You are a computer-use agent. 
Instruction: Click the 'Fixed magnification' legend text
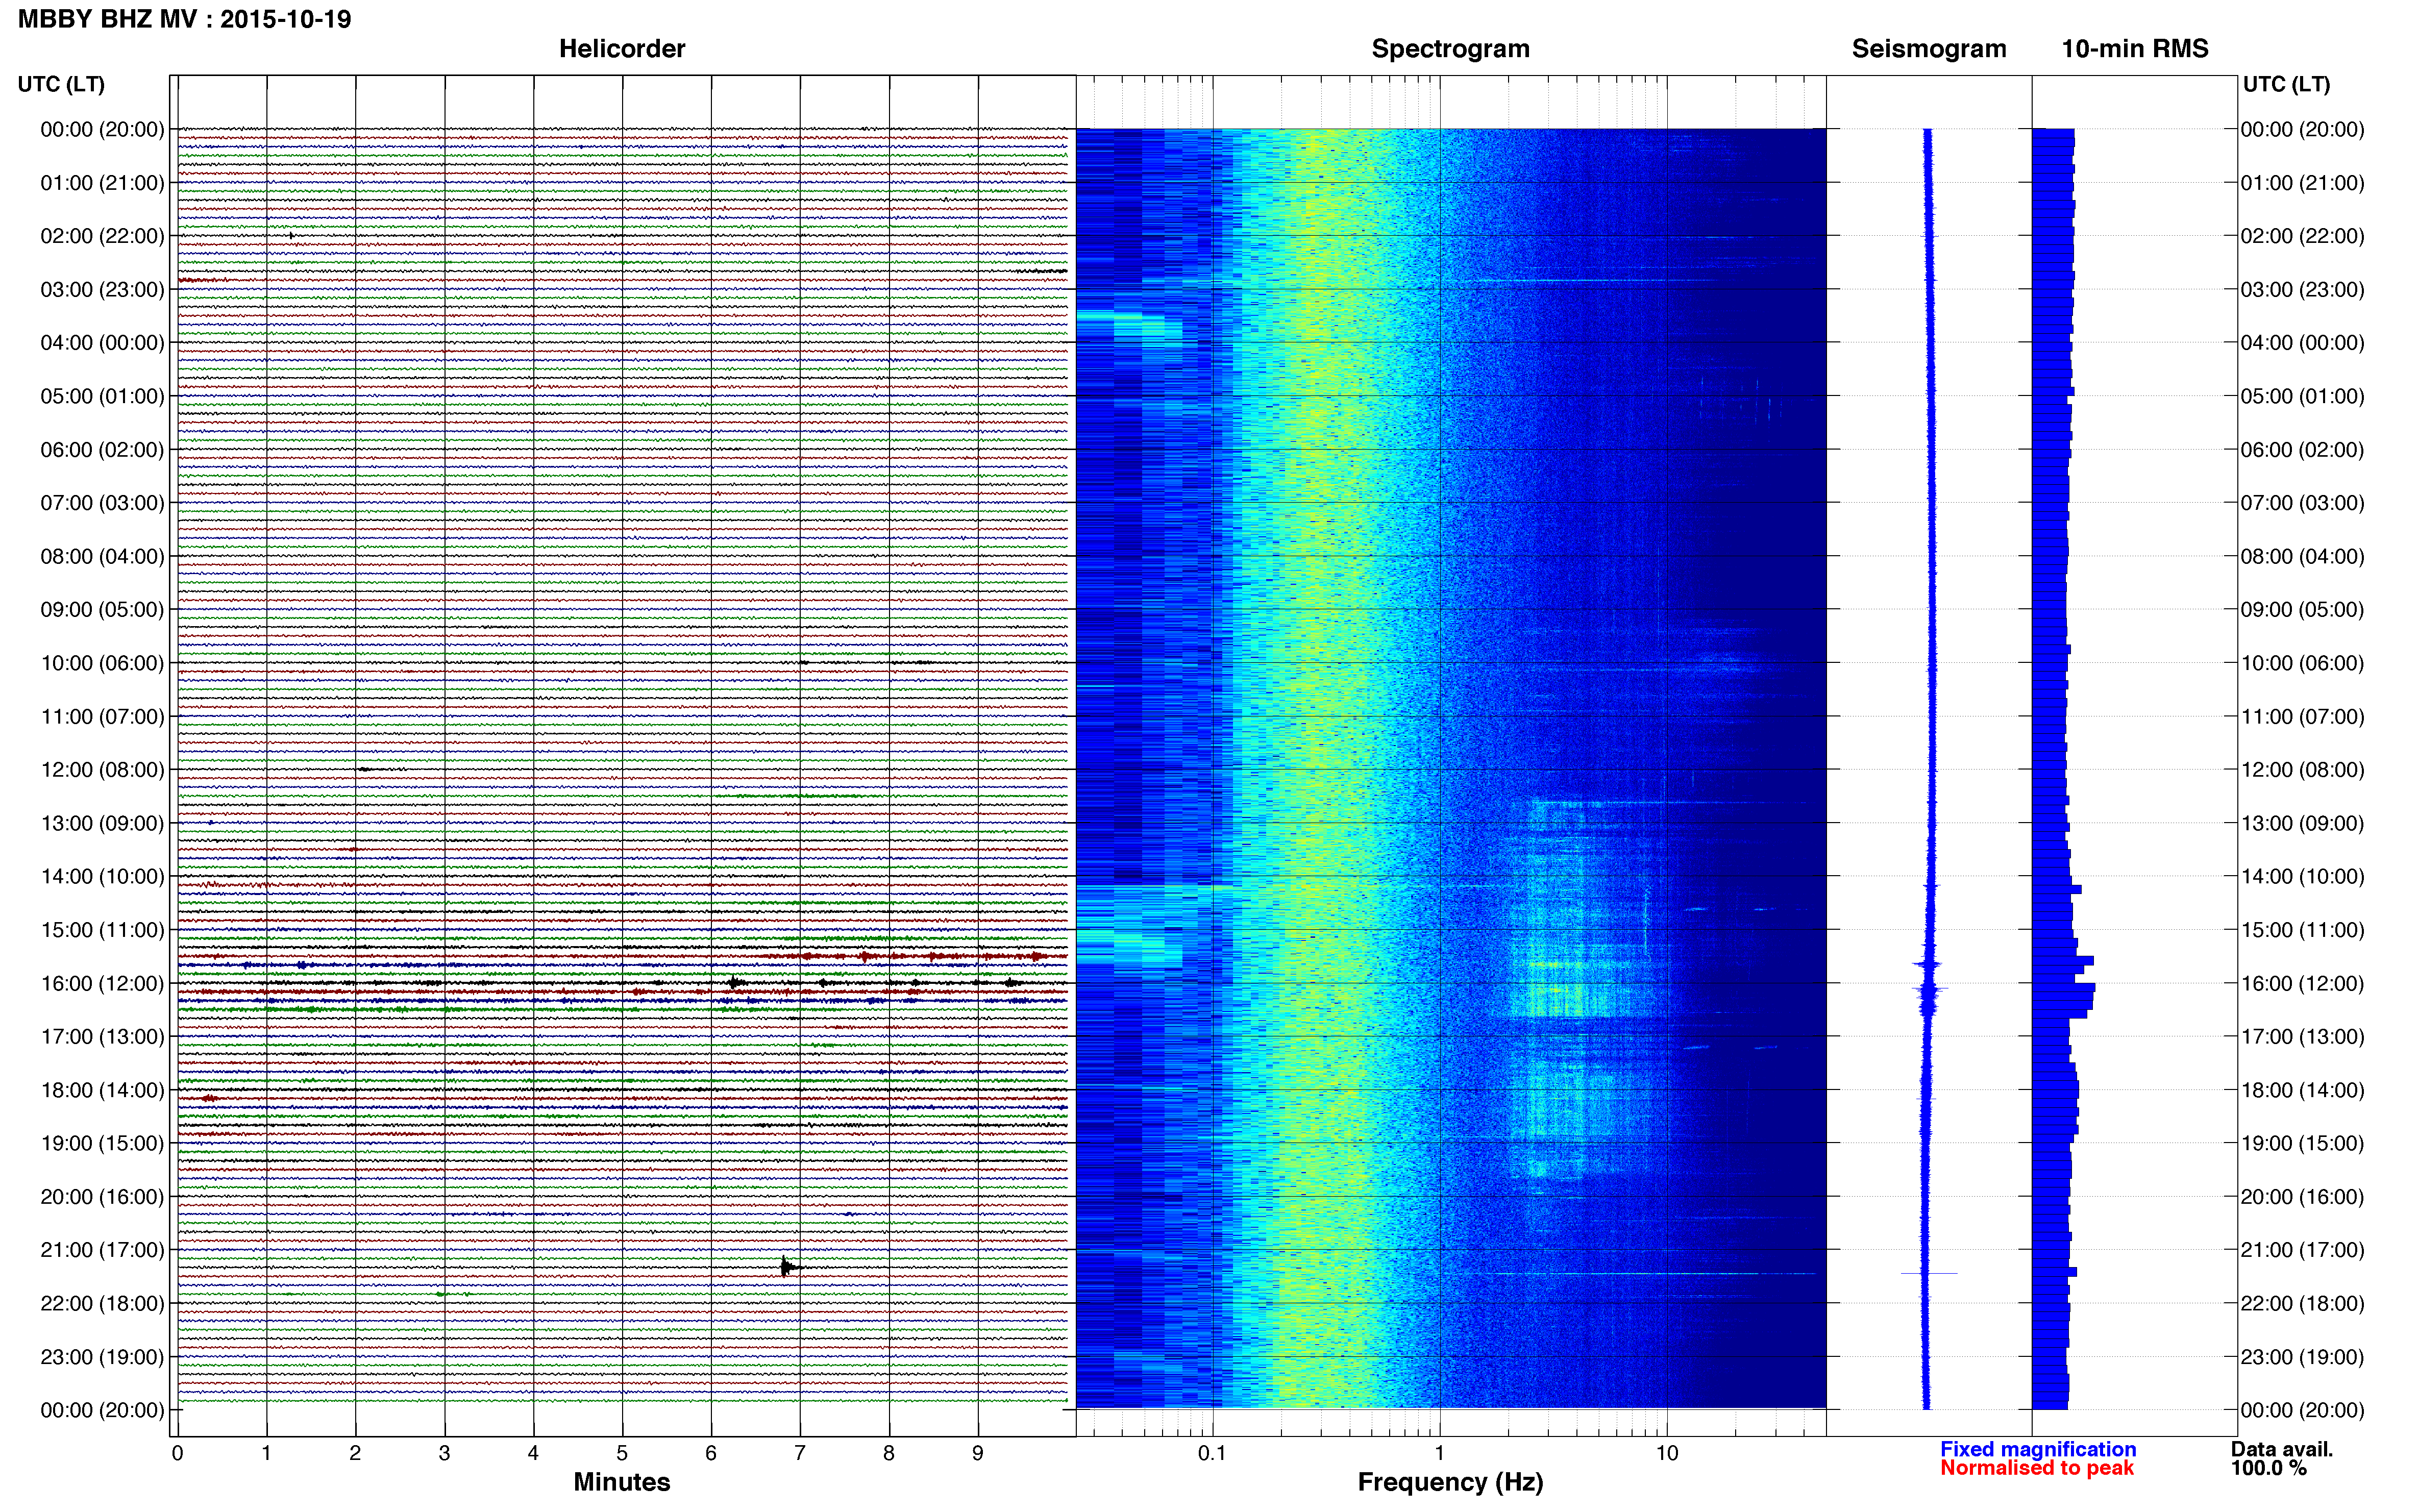coord(2038,1449)
